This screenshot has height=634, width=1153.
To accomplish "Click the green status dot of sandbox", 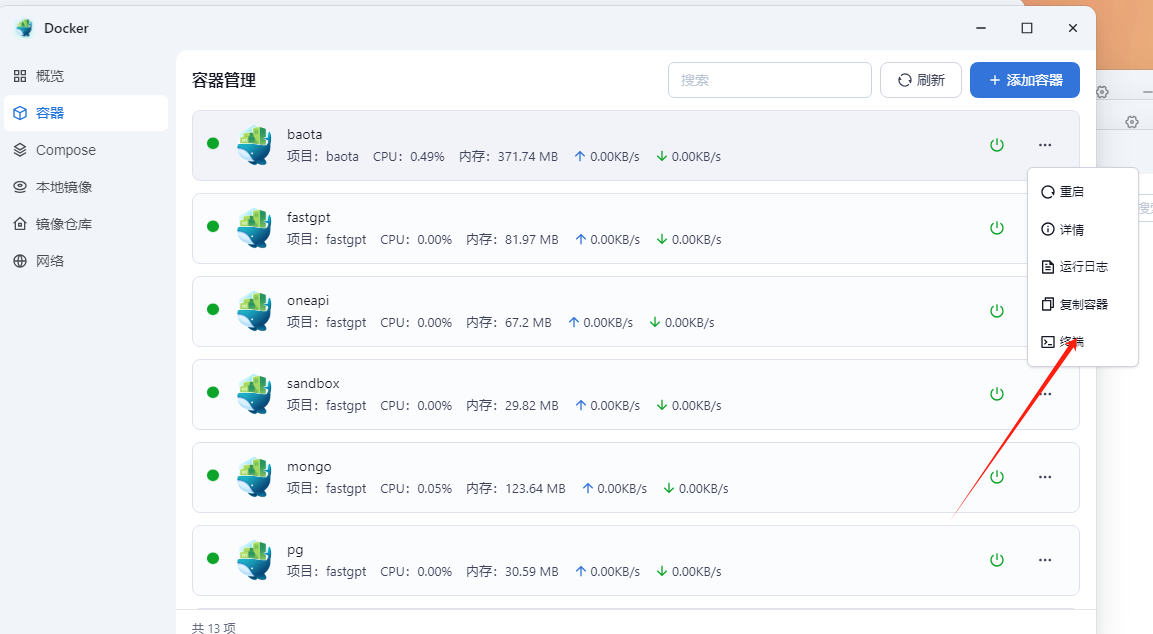I will coord(213,393).
